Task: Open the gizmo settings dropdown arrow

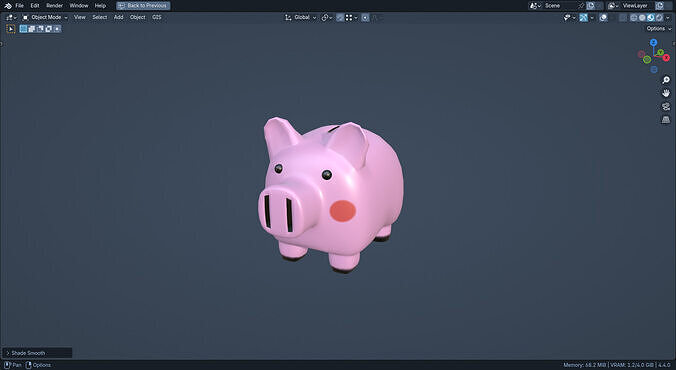Action: 592,18
